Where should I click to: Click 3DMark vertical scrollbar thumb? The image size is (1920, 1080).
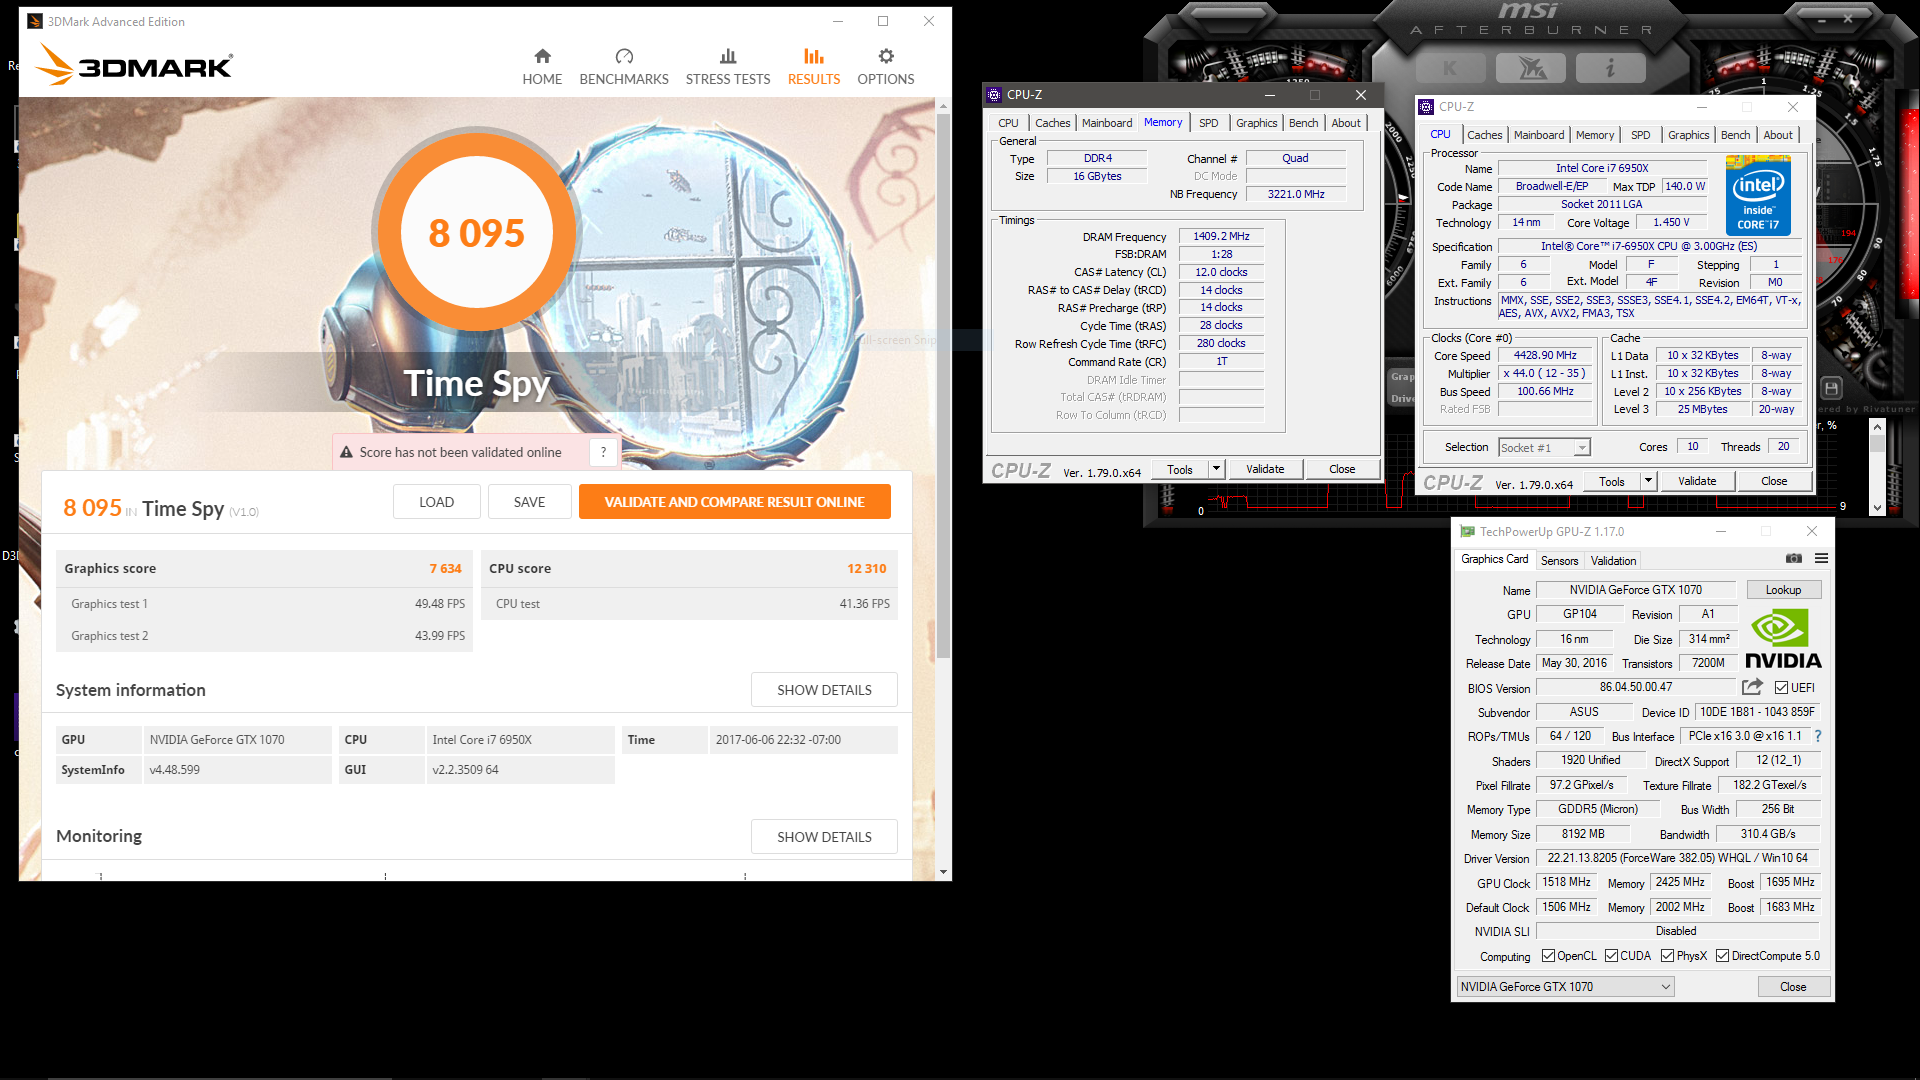pos(943,385)
